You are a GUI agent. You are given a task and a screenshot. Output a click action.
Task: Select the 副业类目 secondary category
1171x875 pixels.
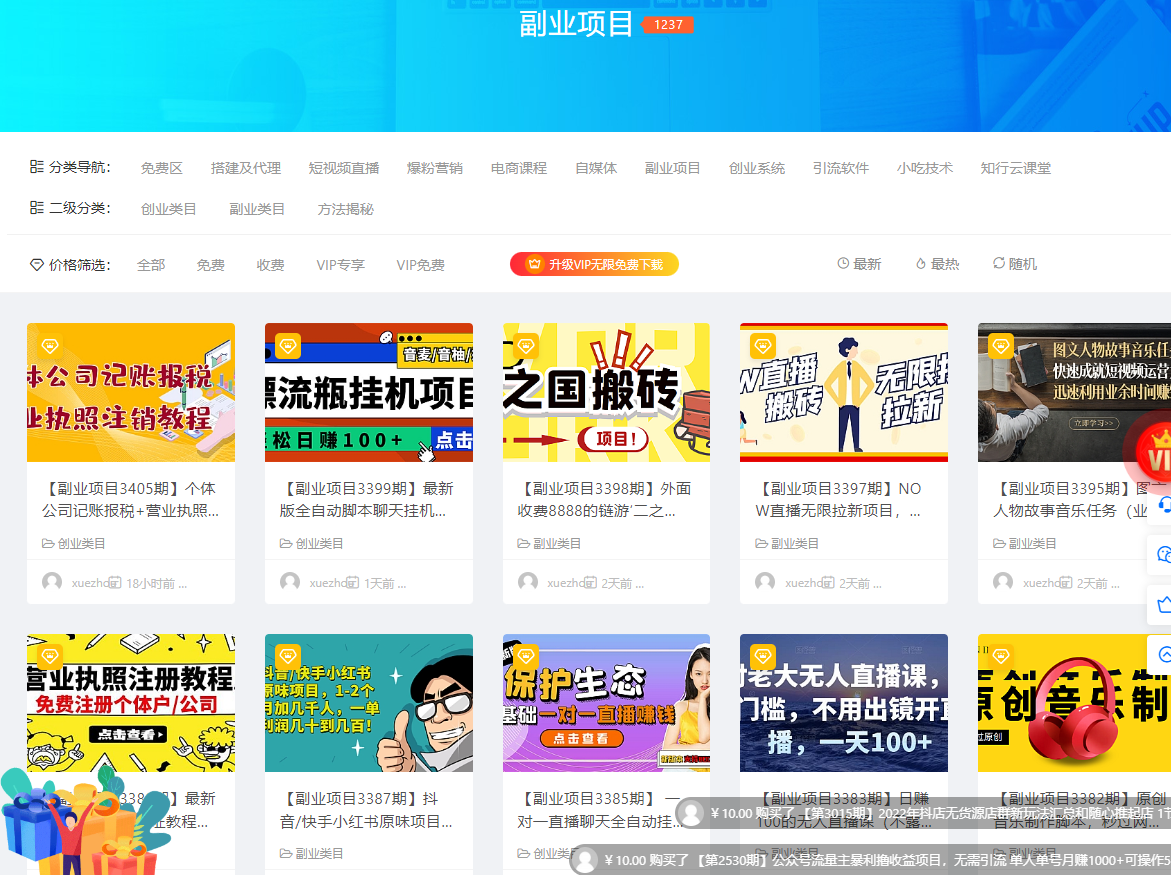tap(259, 208)
